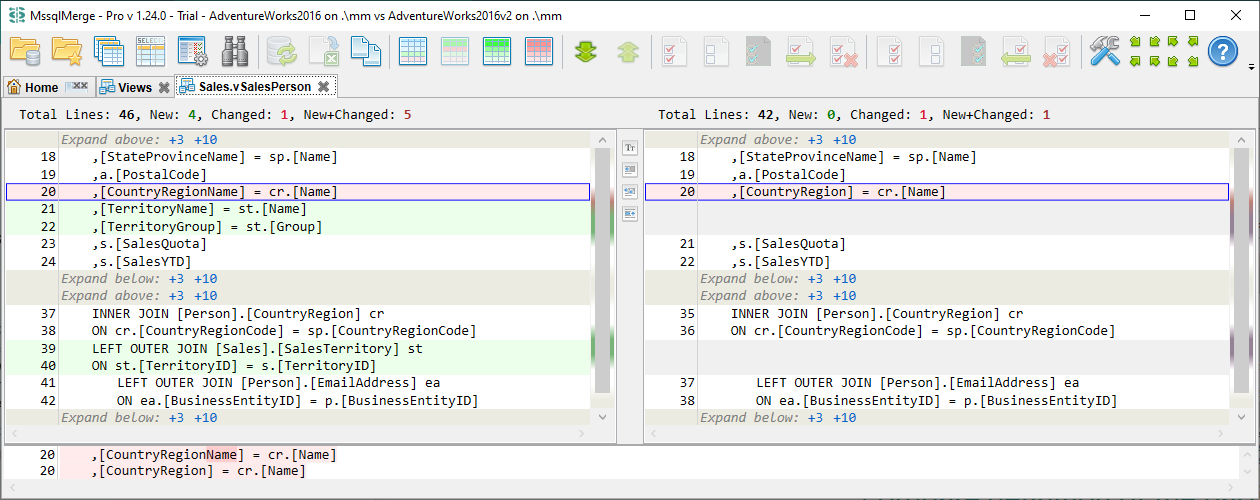1260x500 pixels.
Task: Click left-side checklist with red X icon
Action: click(x=844, y=51)
